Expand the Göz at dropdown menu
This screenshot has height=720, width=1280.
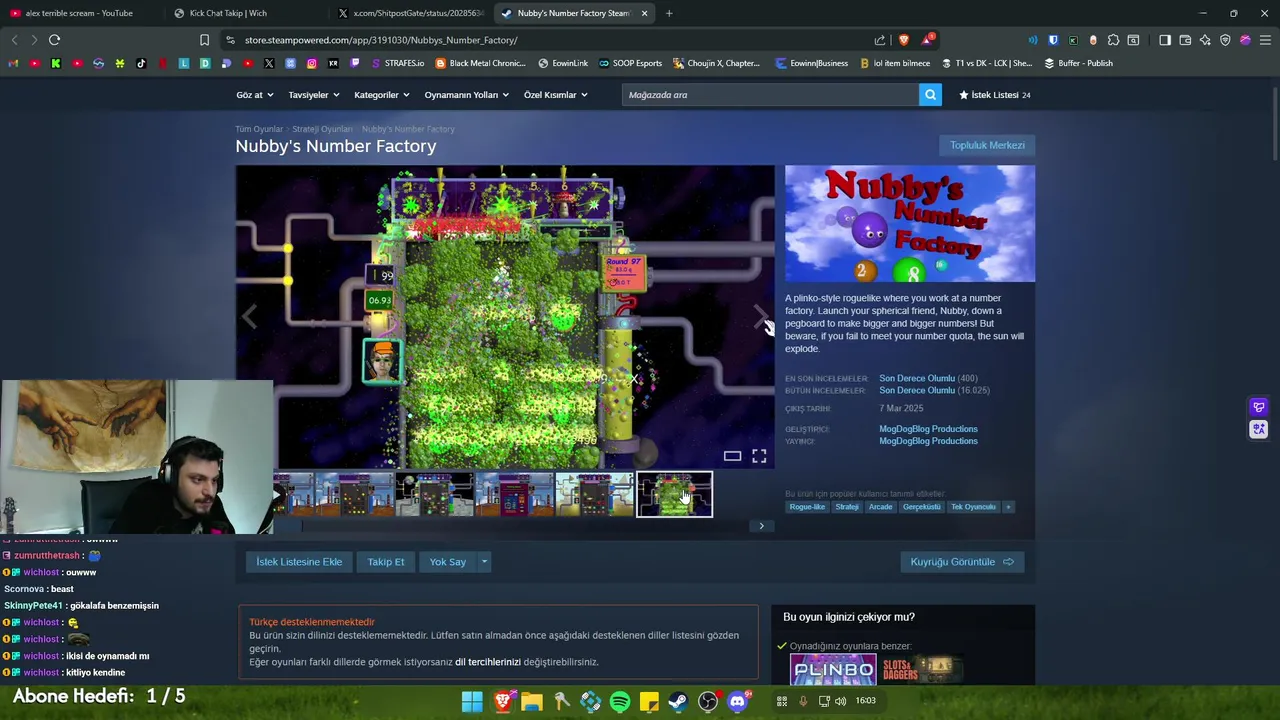point(255,95)
